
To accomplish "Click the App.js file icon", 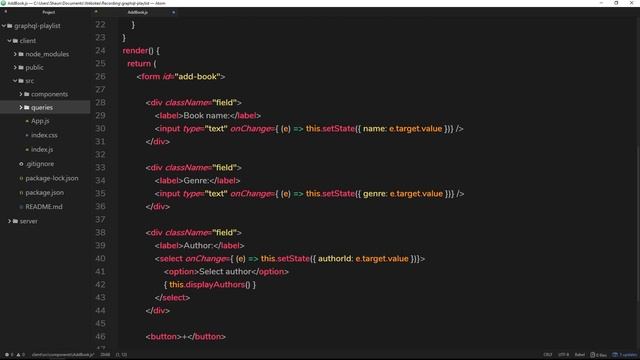I will pyautogui.click(x=27, y=121).
